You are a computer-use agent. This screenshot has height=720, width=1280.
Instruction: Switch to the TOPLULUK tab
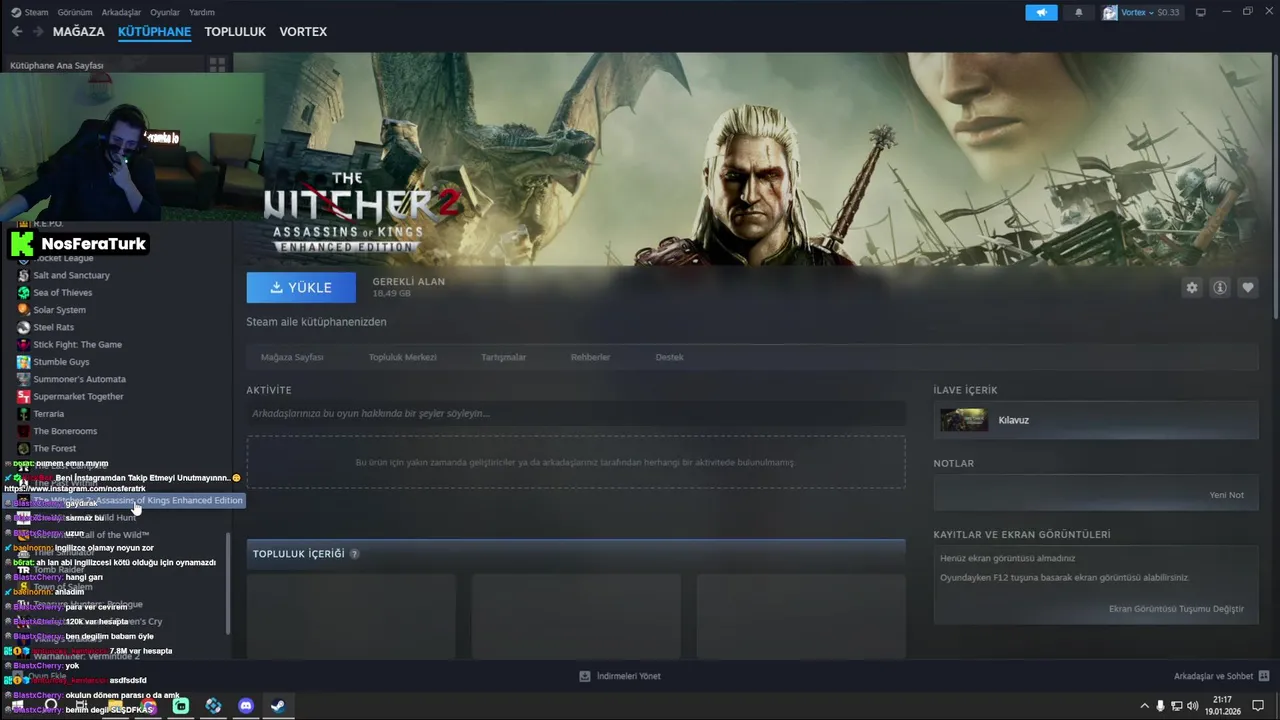coord(235,32)
